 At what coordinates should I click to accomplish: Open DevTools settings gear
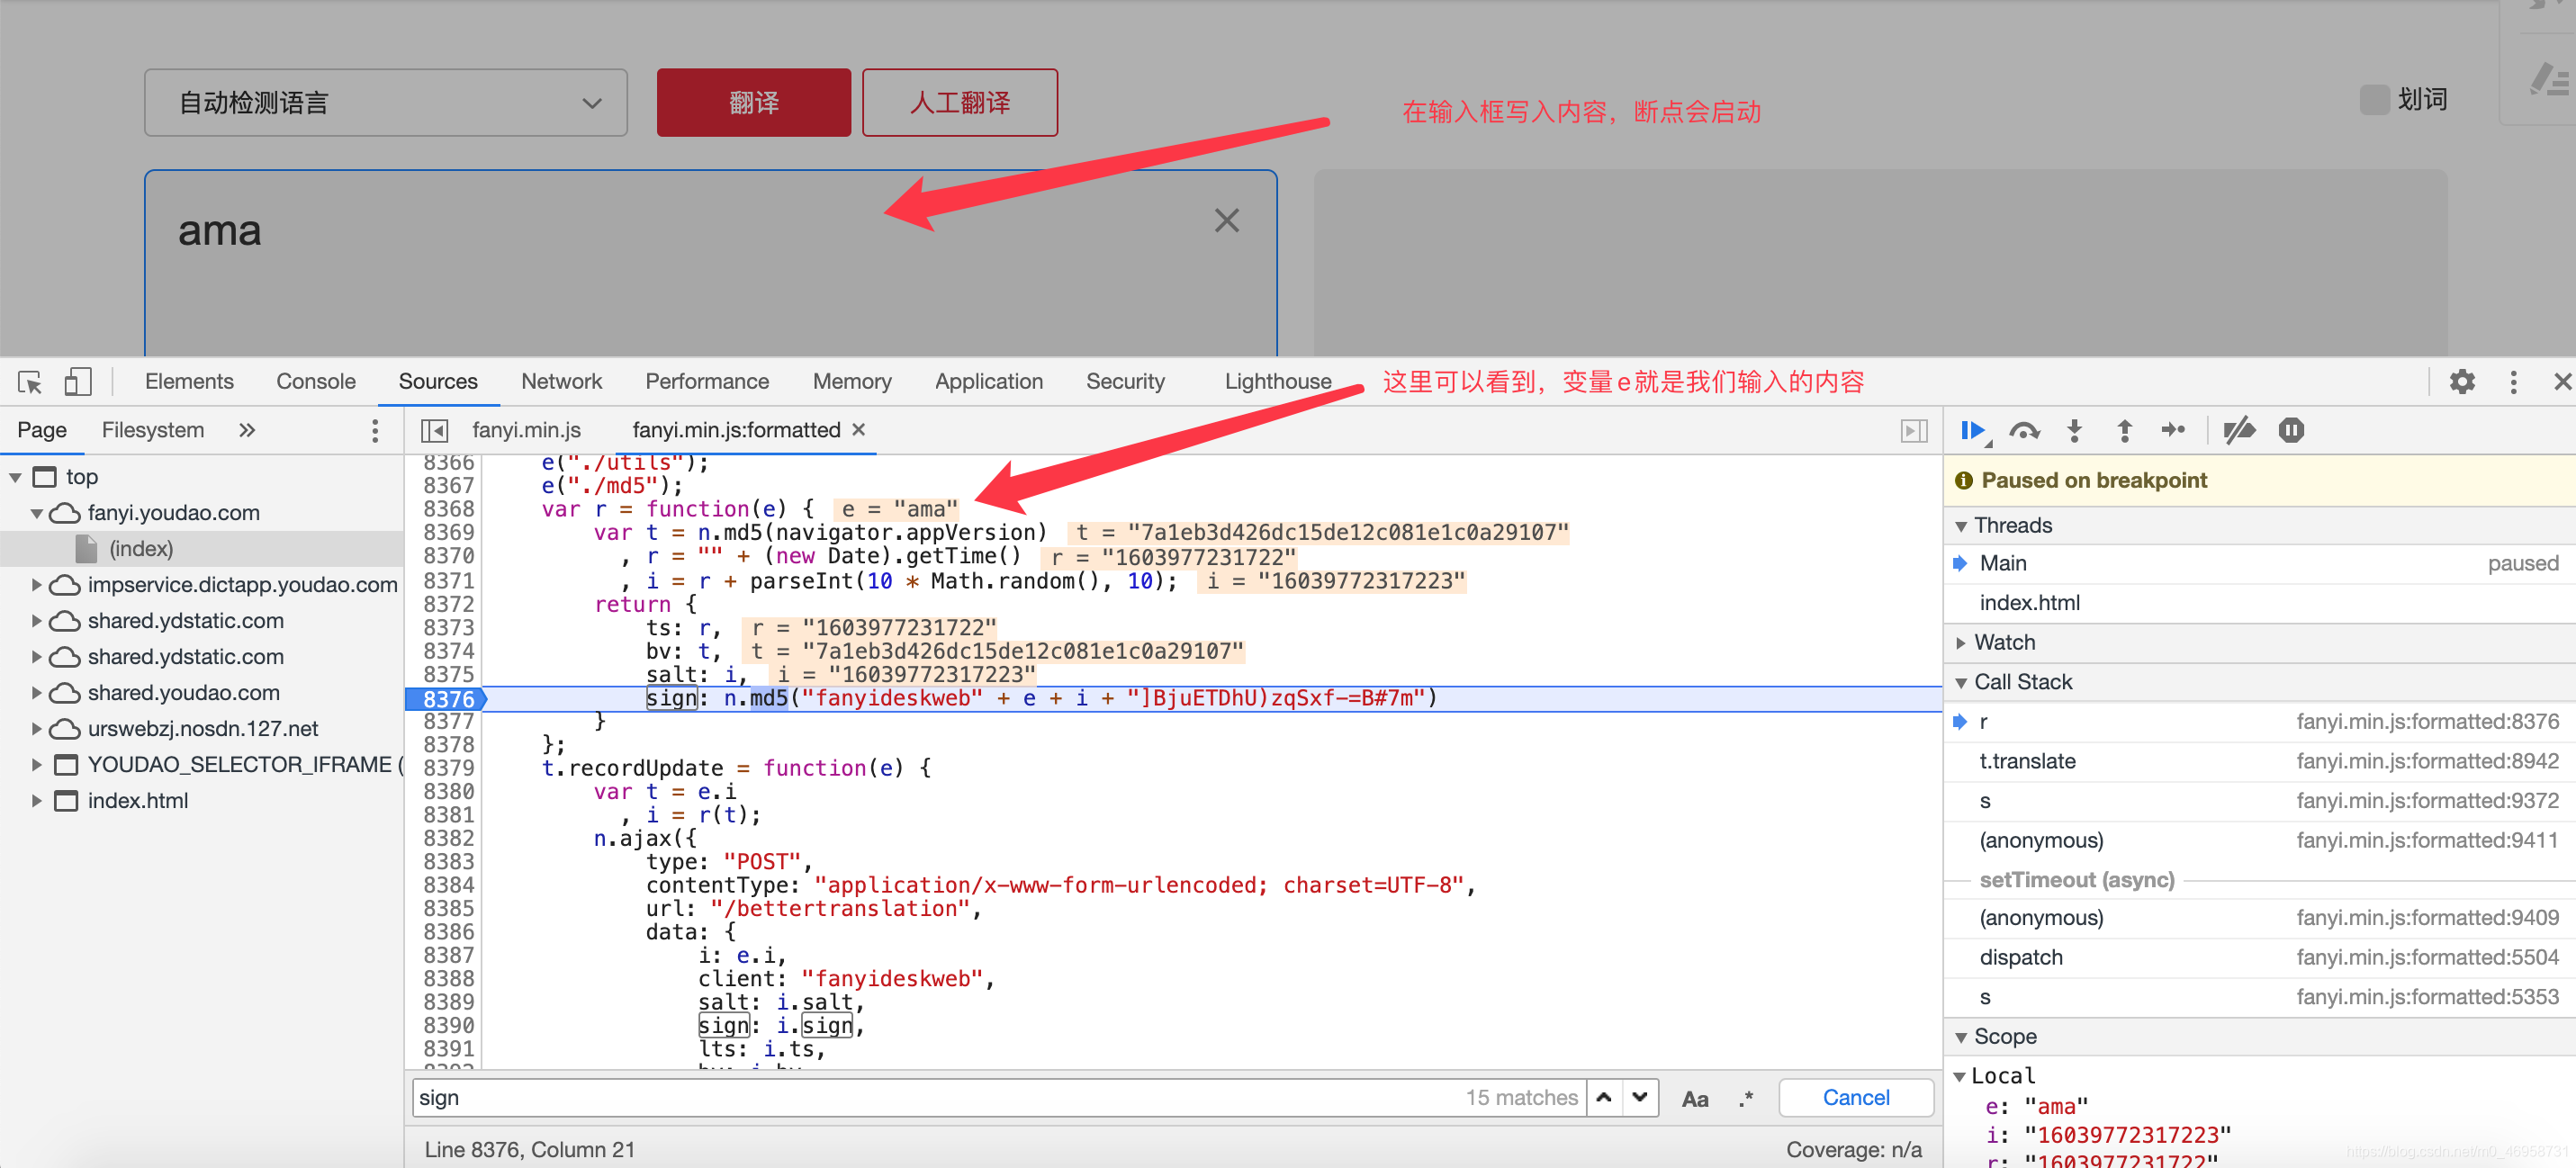pyautogui.click(x=2461, y=382)
